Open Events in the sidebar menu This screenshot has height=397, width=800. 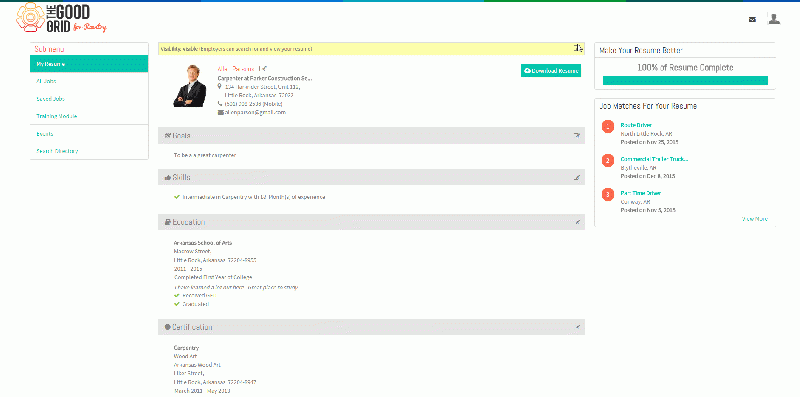pos(89,134)
